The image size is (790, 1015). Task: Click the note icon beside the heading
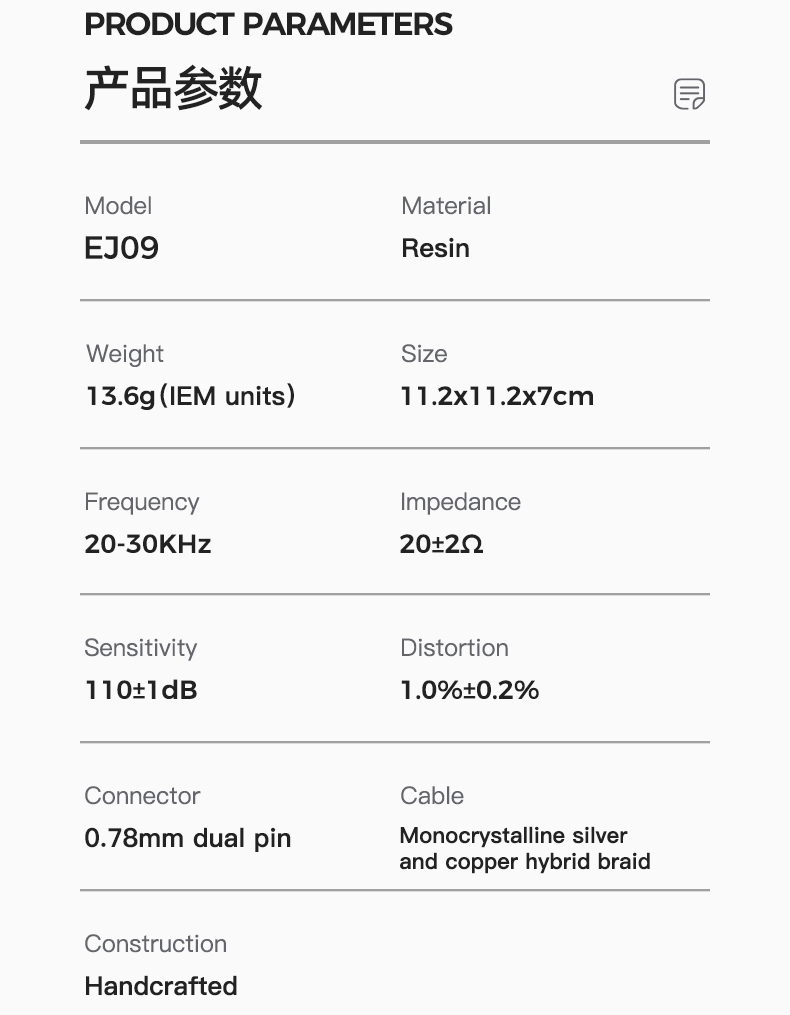point(689,94)
